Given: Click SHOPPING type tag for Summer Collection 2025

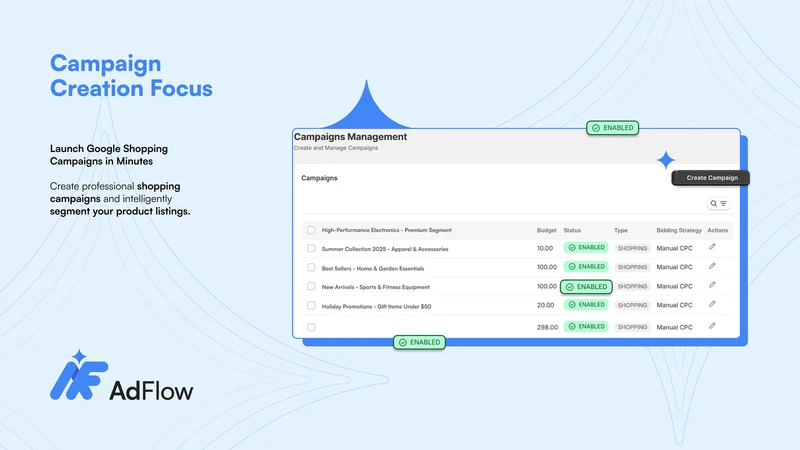Looking at the screenshot, I should 632,248.
